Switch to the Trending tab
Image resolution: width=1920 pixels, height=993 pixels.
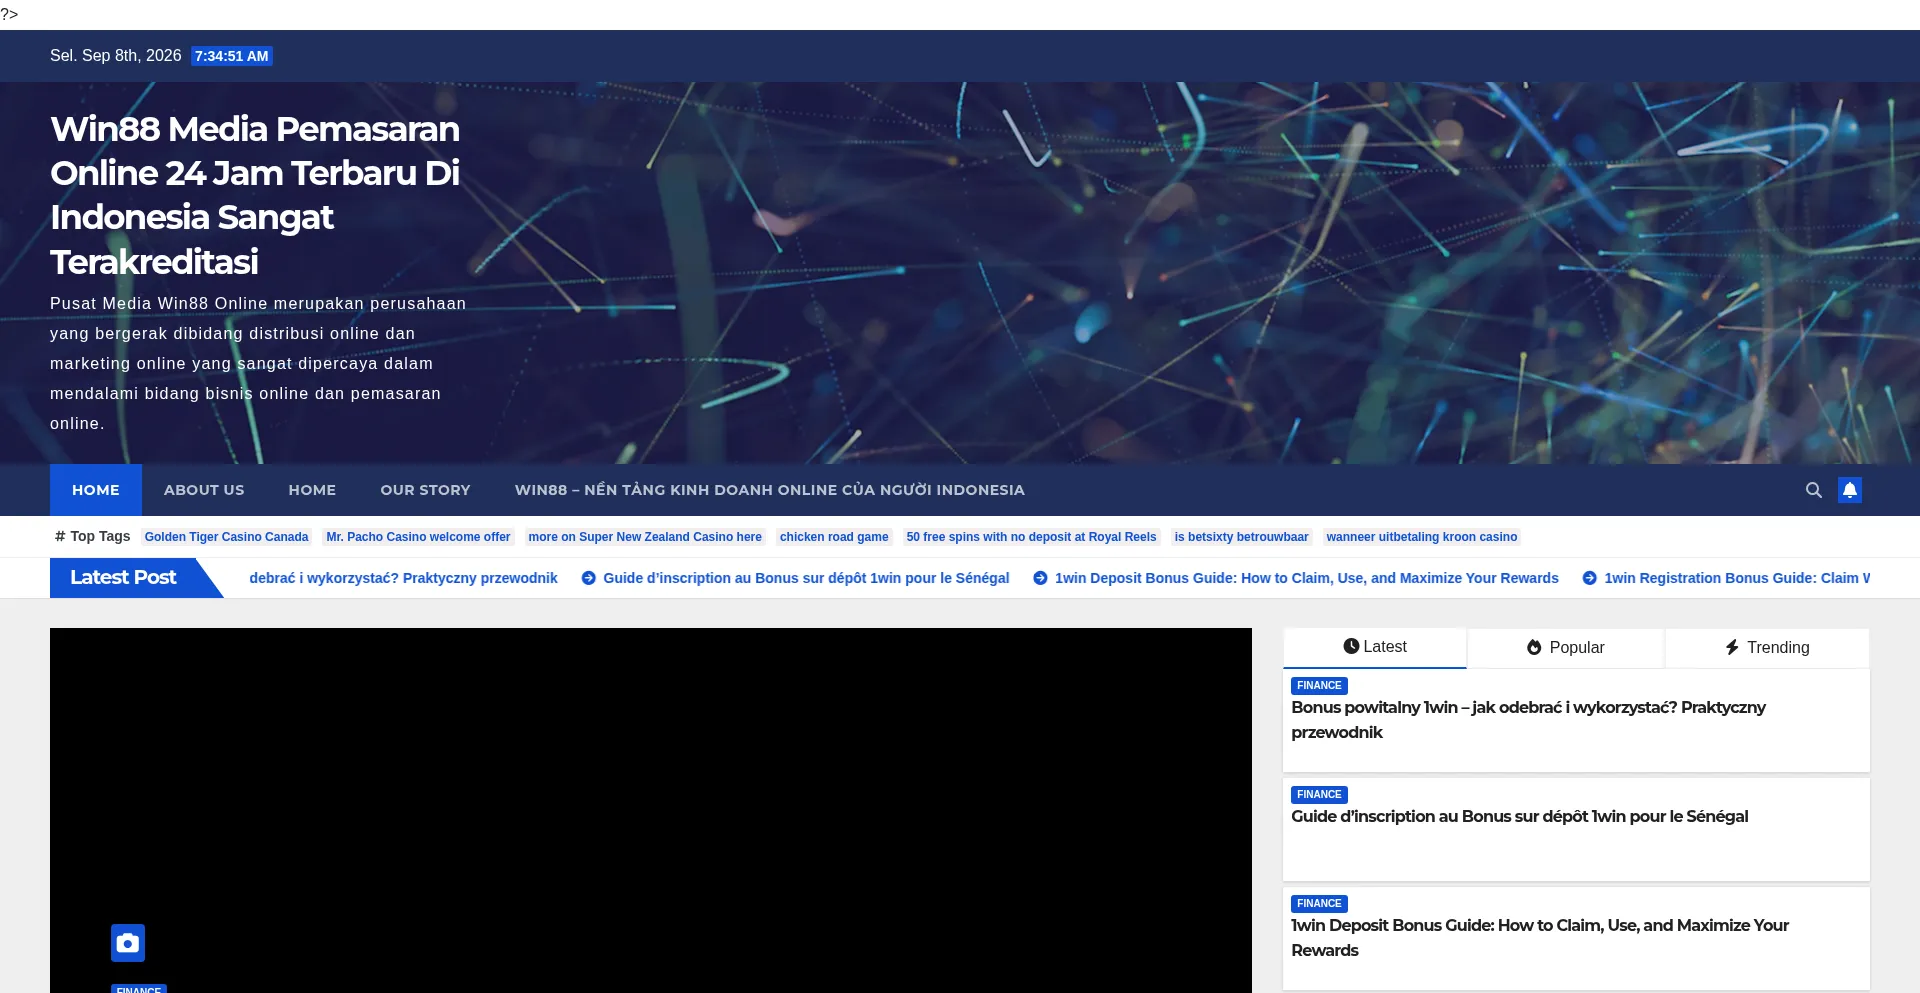1767,648
